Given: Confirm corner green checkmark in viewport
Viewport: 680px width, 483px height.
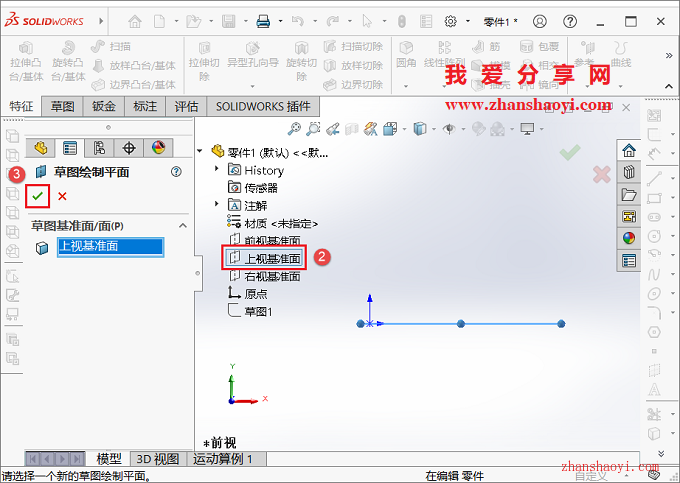Looking at the screenshot, I should click(x=569, y=152).
